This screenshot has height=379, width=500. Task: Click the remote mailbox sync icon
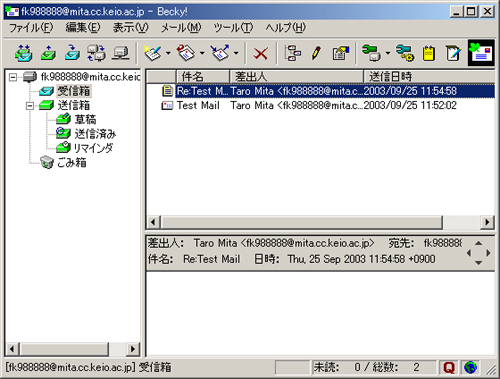pyautogui.click(x=96, y=53)
